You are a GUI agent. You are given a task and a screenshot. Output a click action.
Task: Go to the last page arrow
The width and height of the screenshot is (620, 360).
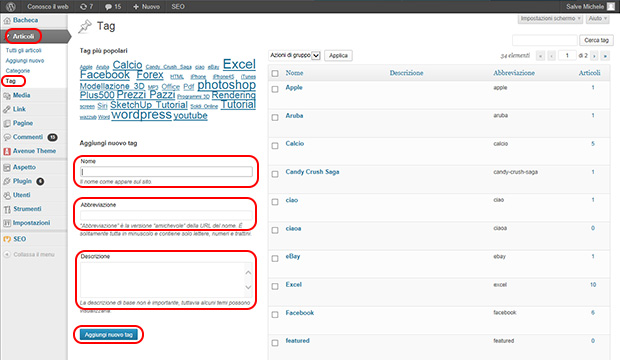click(605, 56)
